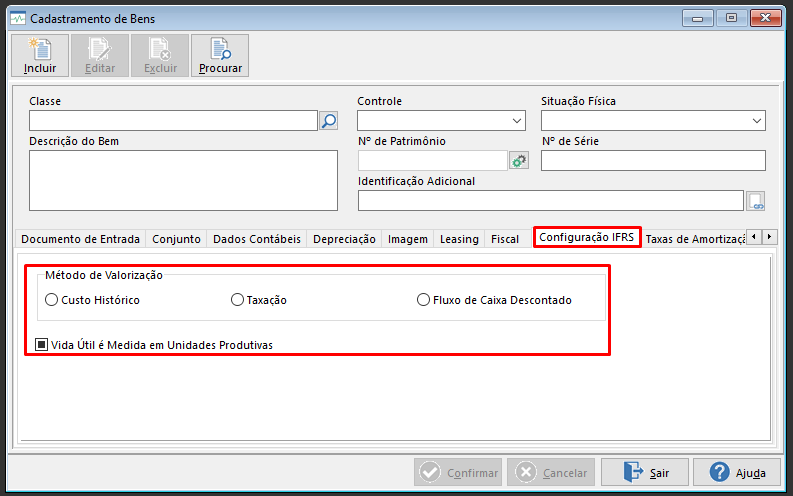
Task: Minimize the Cadastramento de Bens window
Action: click(x=697, y=18)
